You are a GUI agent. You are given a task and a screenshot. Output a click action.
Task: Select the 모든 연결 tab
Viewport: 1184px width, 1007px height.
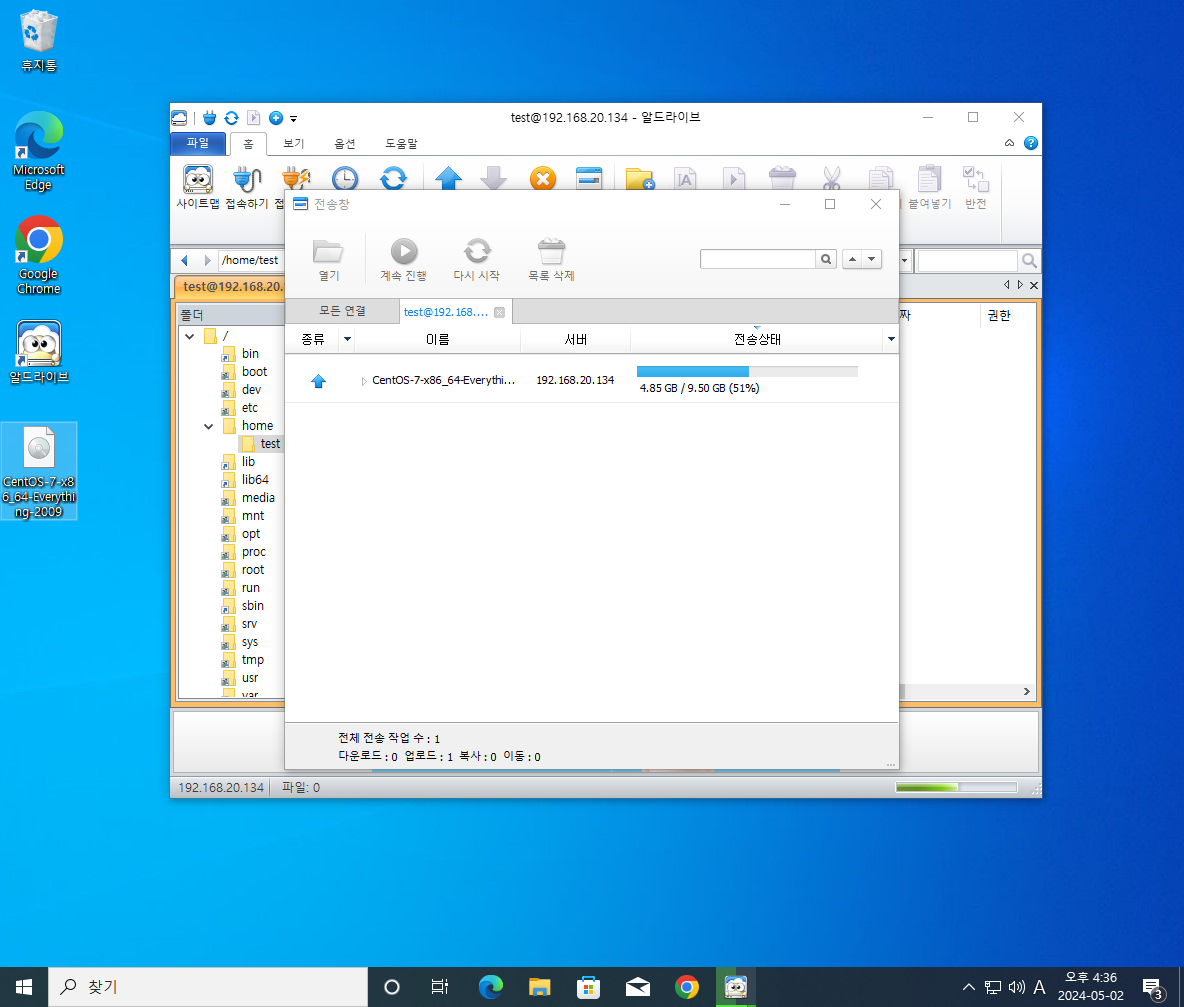pos(342,311)
